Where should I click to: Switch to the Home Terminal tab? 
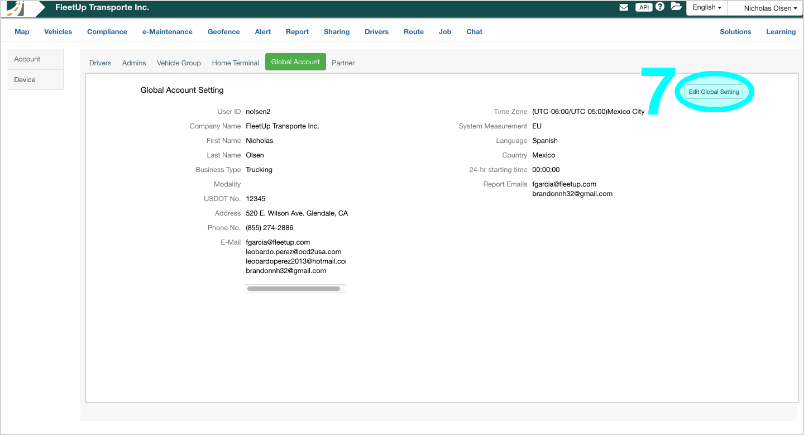pyautogui.click(x=235, y=63)
